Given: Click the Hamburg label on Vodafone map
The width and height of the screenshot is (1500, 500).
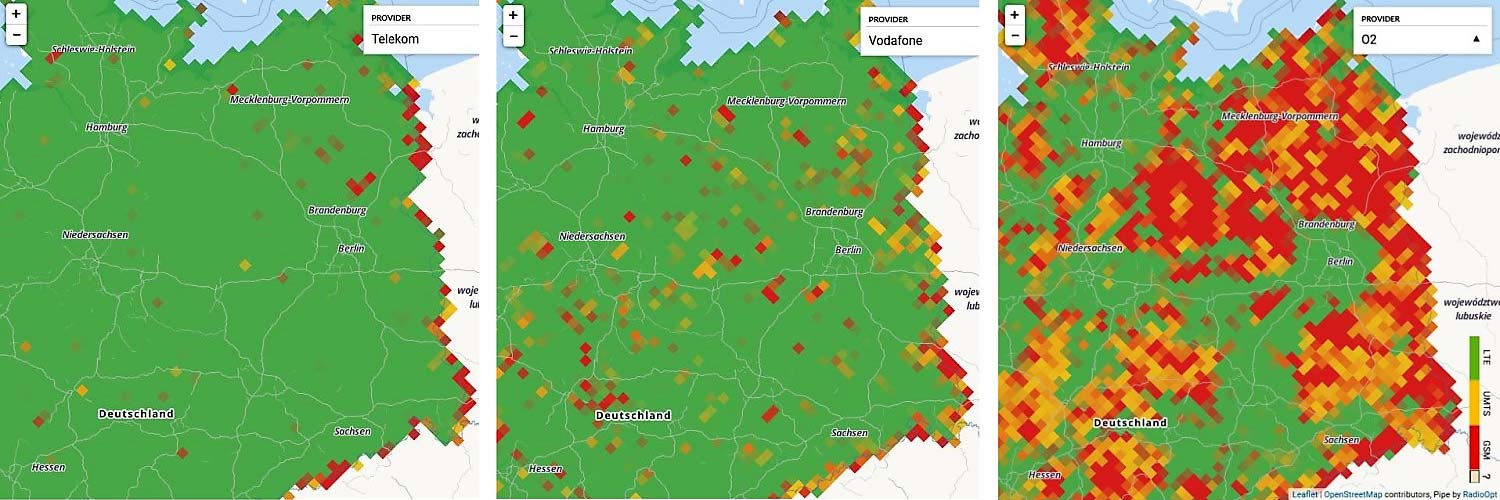Looking at the screenshot, I should click(x=604, y=129).
